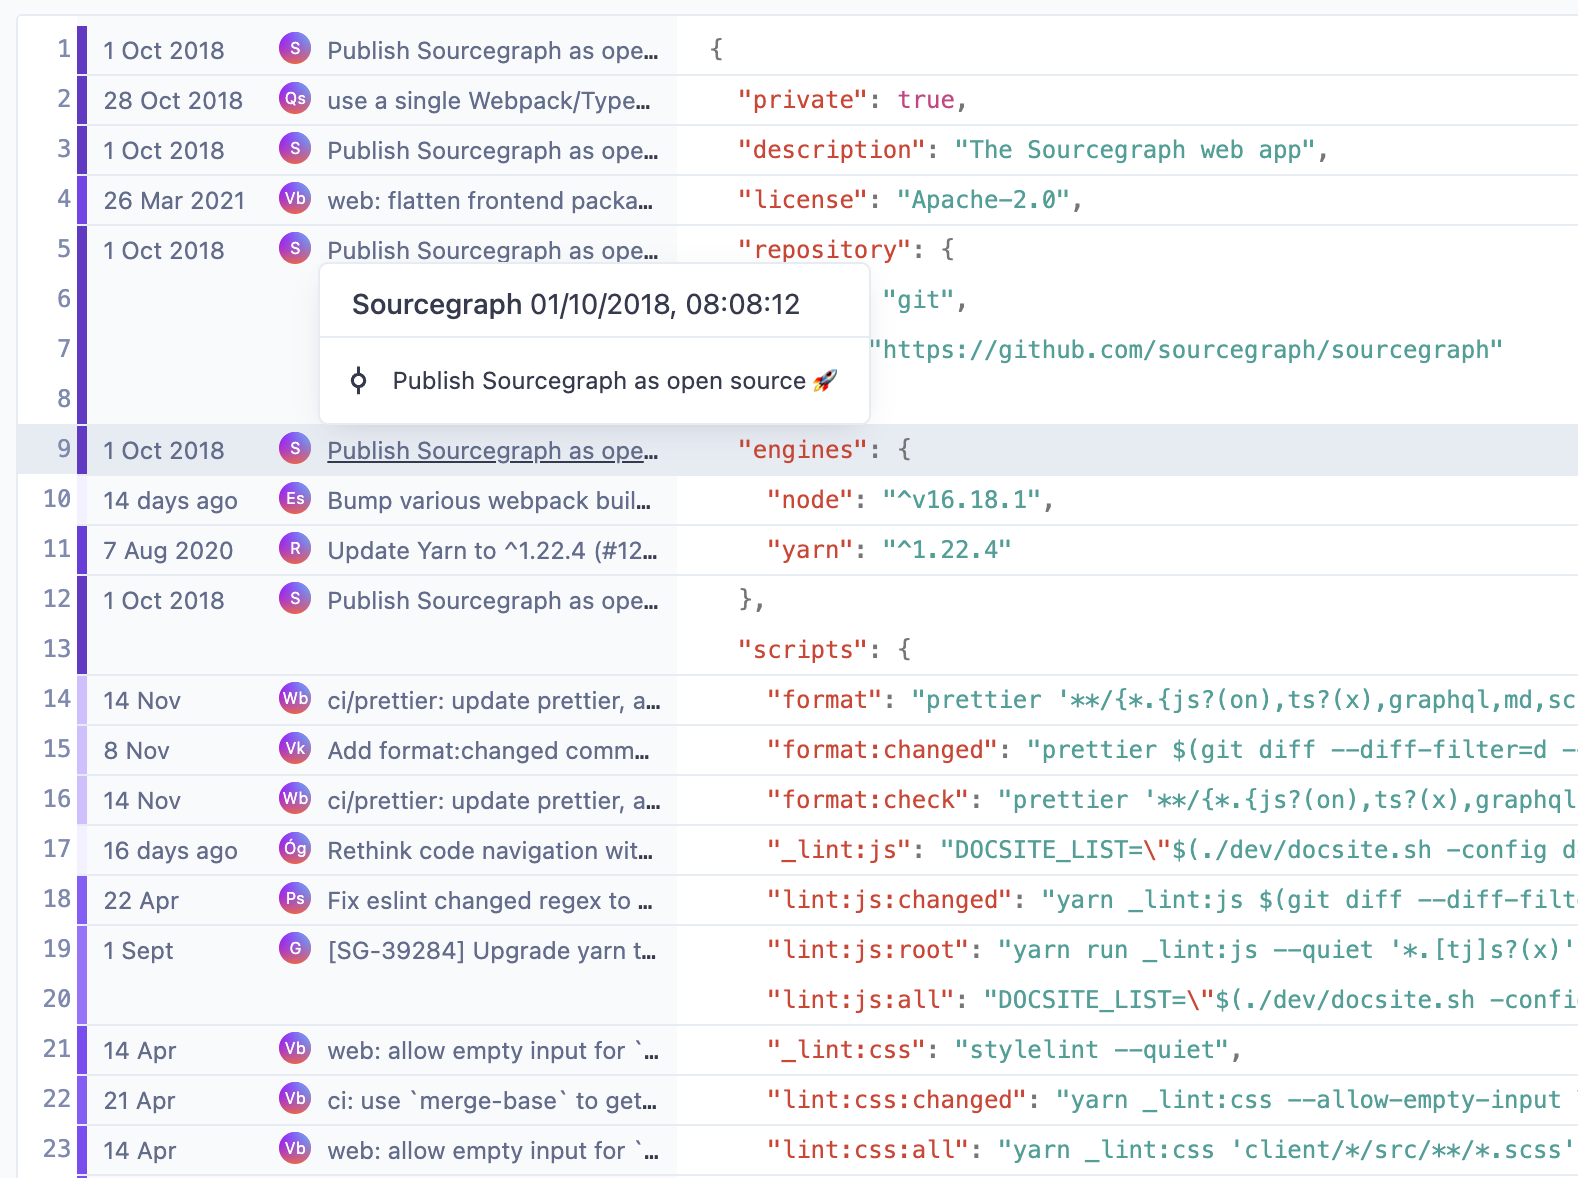Click the Qs avatar on line 2

pos(295,98)
